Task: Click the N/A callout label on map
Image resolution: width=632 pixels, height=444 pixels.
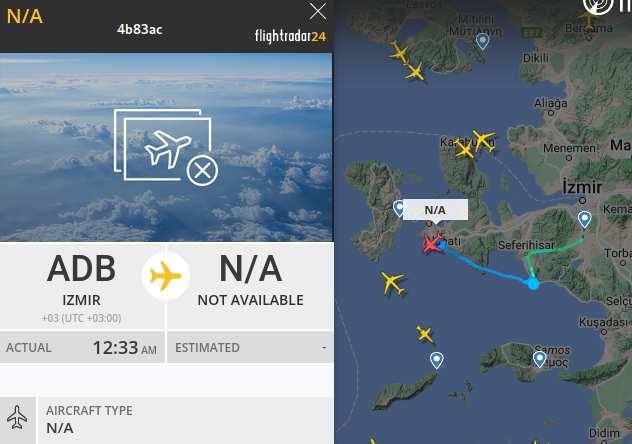Action: [435, 210]
